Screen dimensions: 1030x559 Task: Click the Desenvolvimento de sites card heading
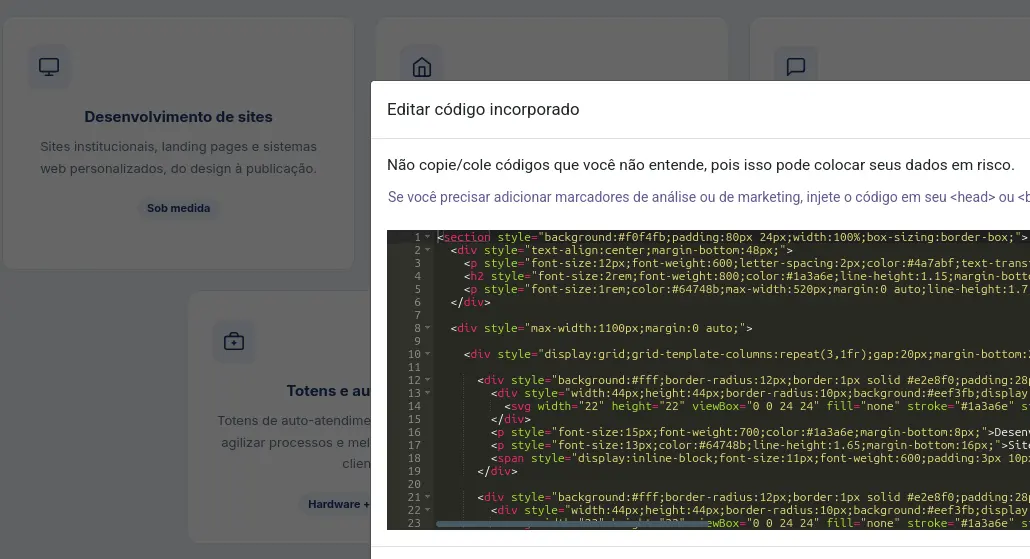click(178, 117)
